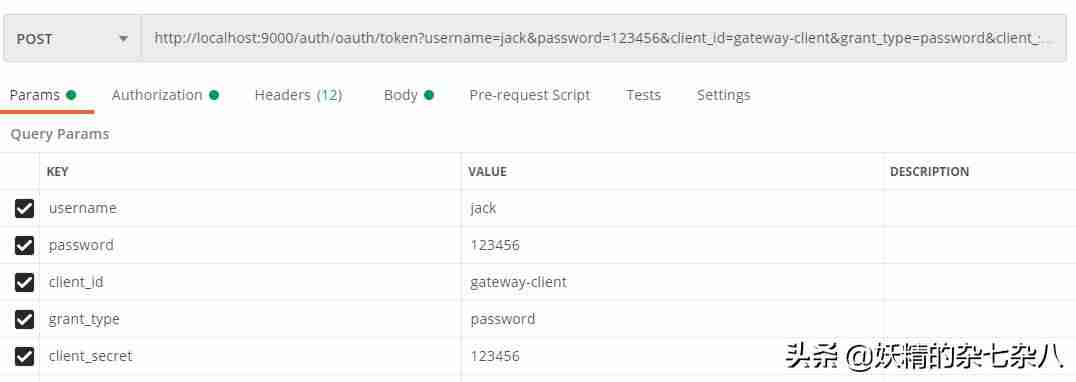The width and height of the screenshot is (1076, 382).
Task: Switch to the Params tab
Action: click(43, 95)
